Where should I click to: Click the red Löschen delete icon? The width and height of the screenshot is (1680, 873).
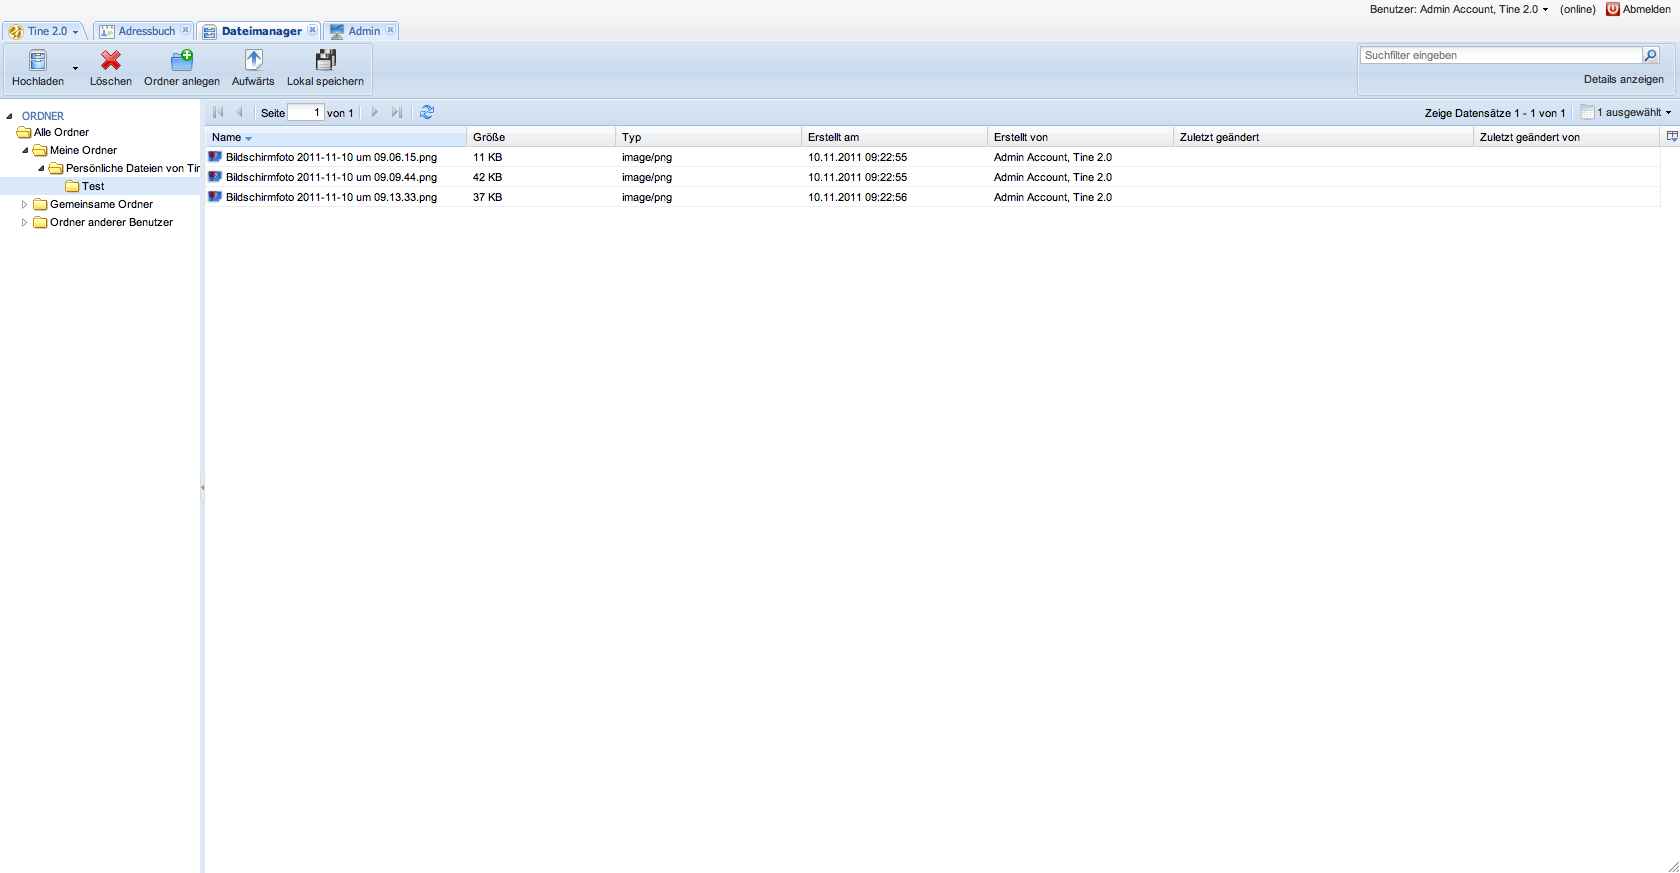click(110, 61)
